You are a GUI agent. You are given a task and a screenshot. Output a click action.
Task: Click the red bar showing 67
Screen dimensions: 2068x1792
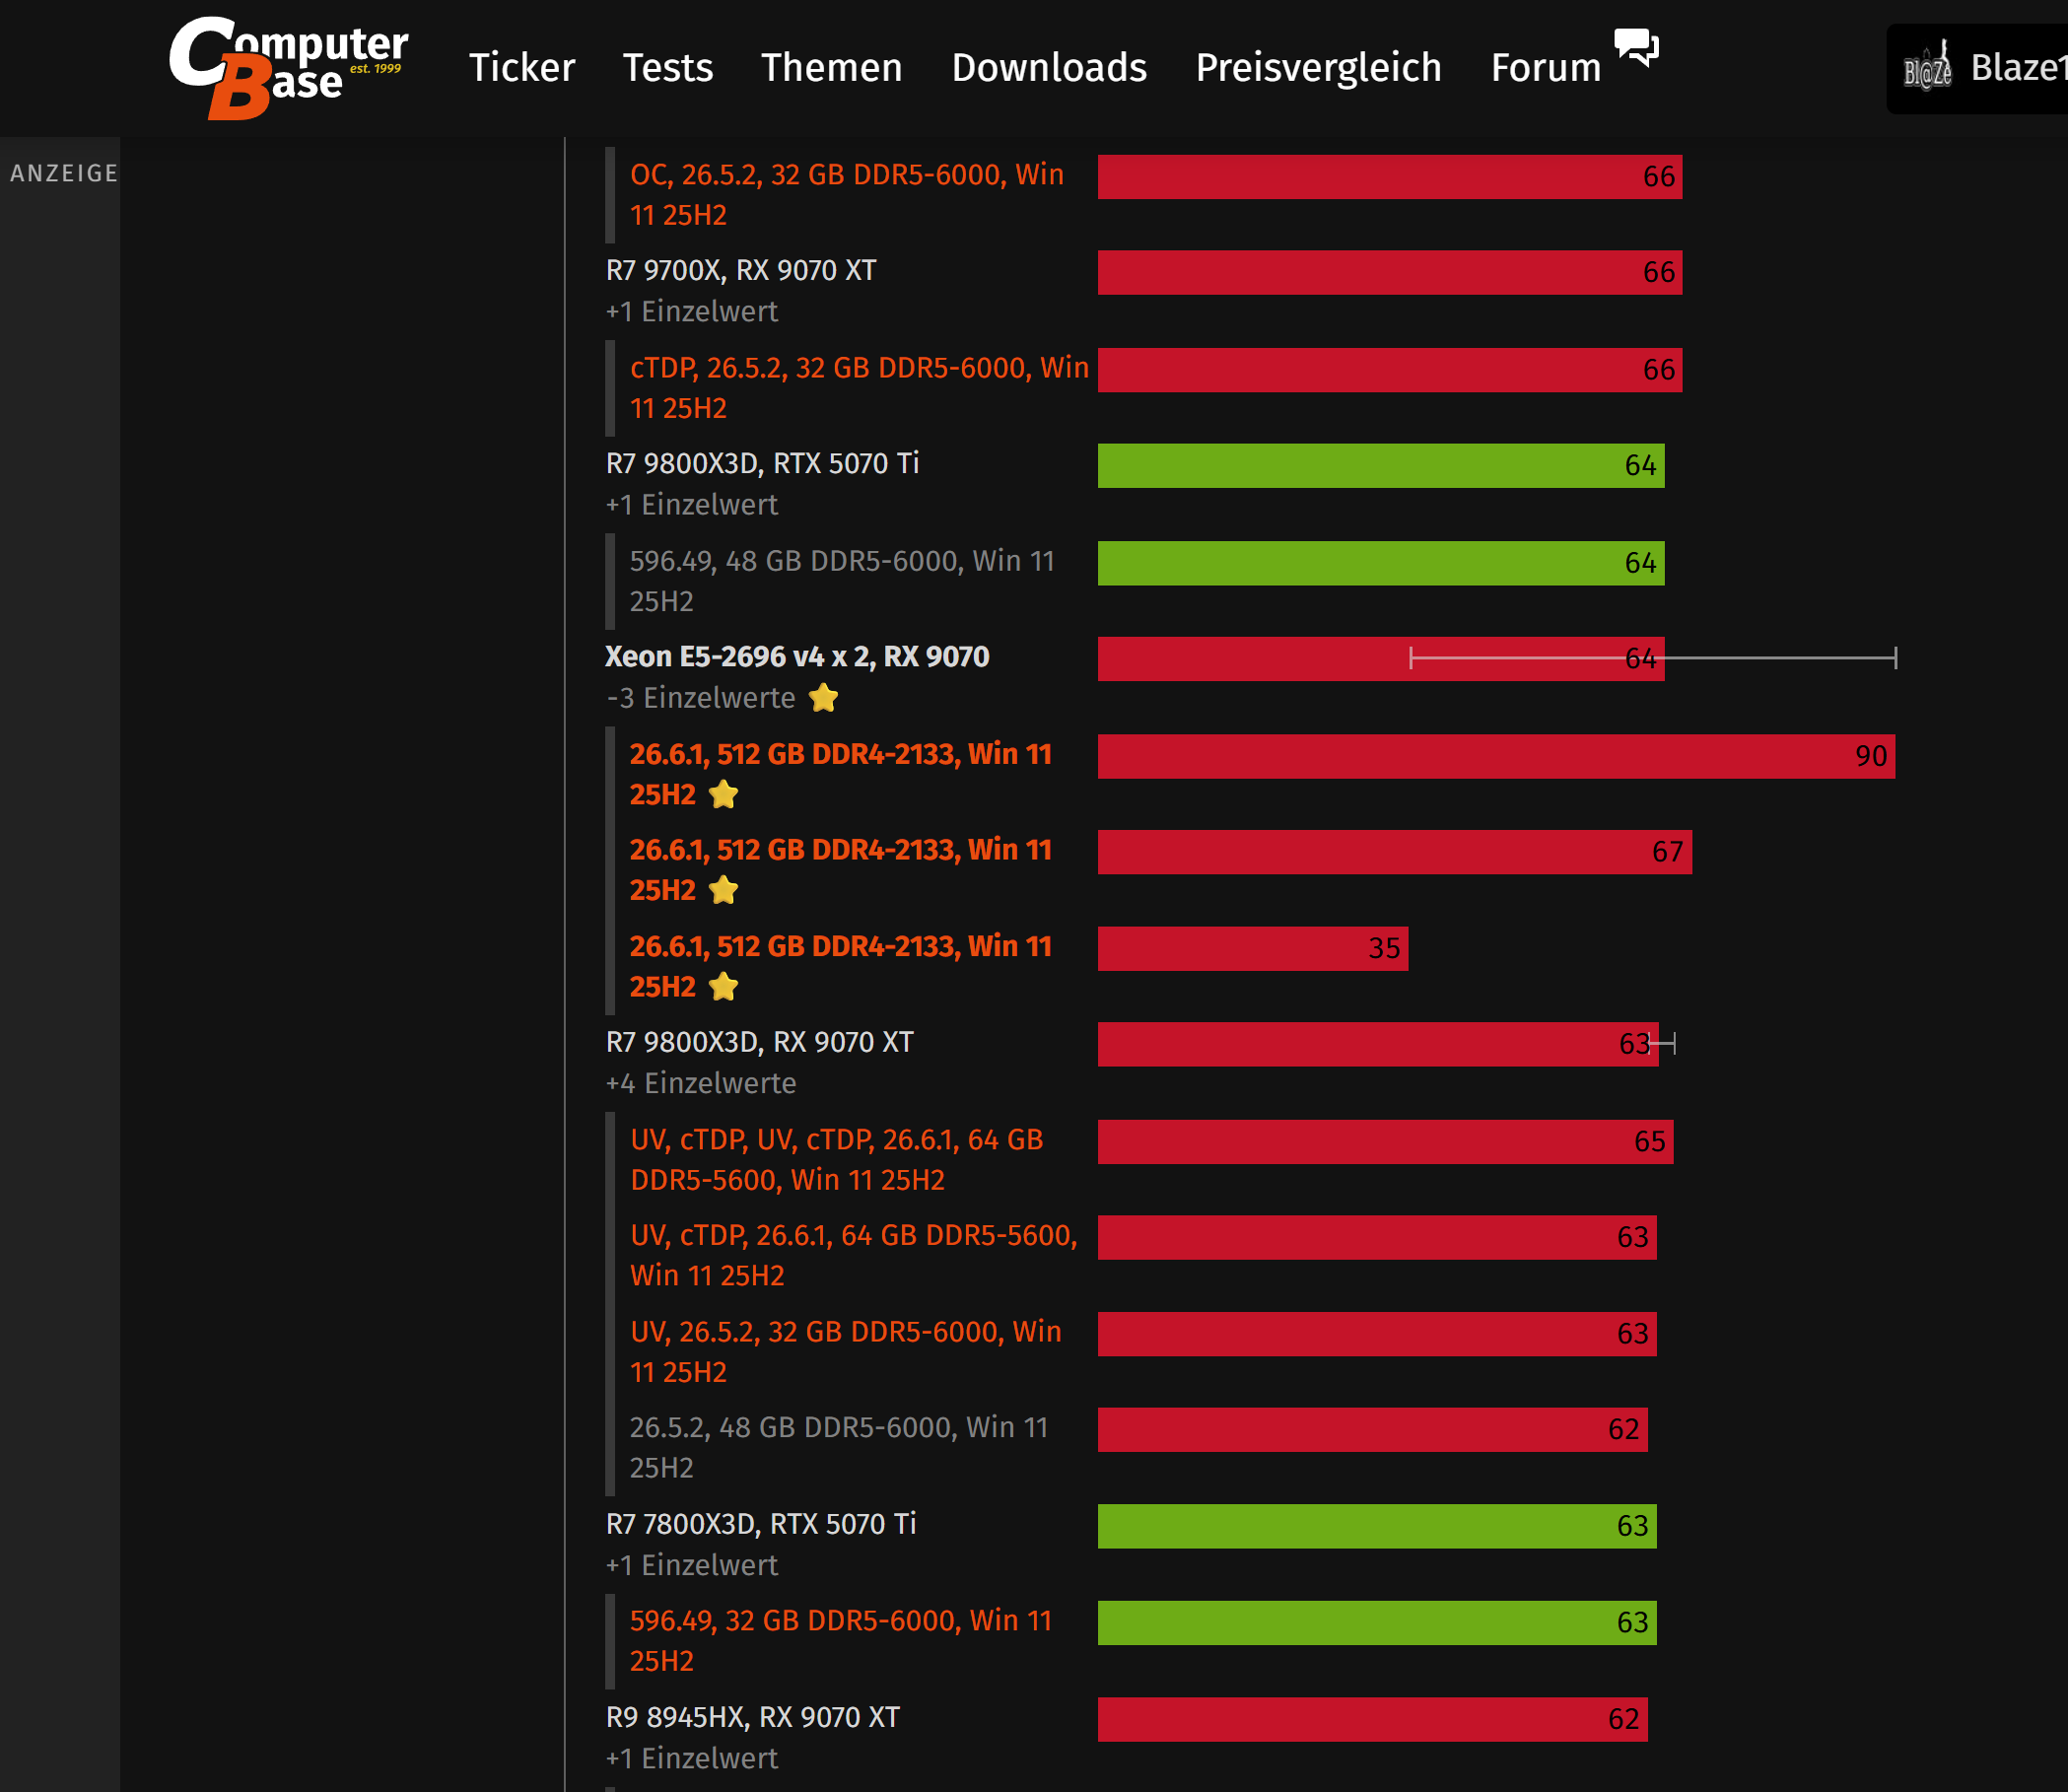(x=1395, y=852)
